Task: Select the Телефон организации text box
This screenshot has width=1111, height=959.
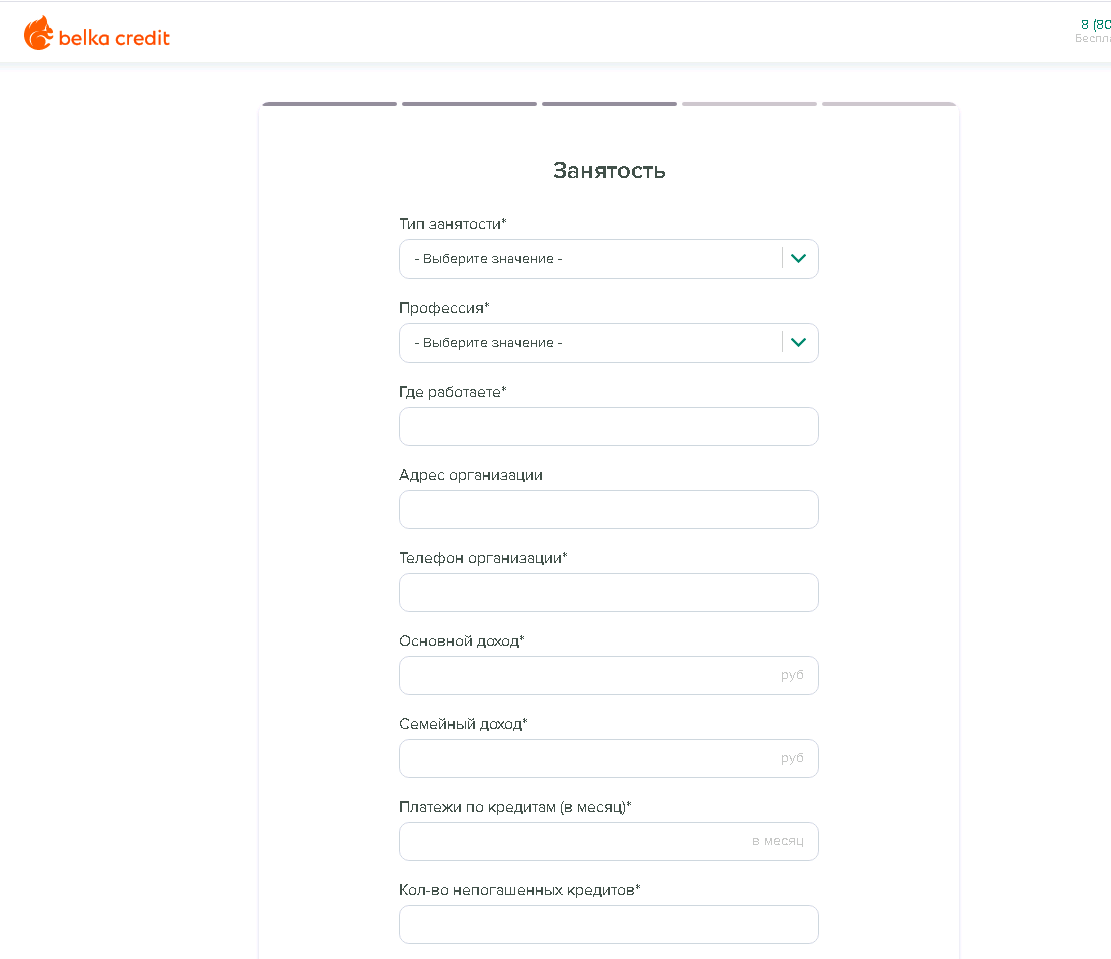Action: [x=608, y=592]
